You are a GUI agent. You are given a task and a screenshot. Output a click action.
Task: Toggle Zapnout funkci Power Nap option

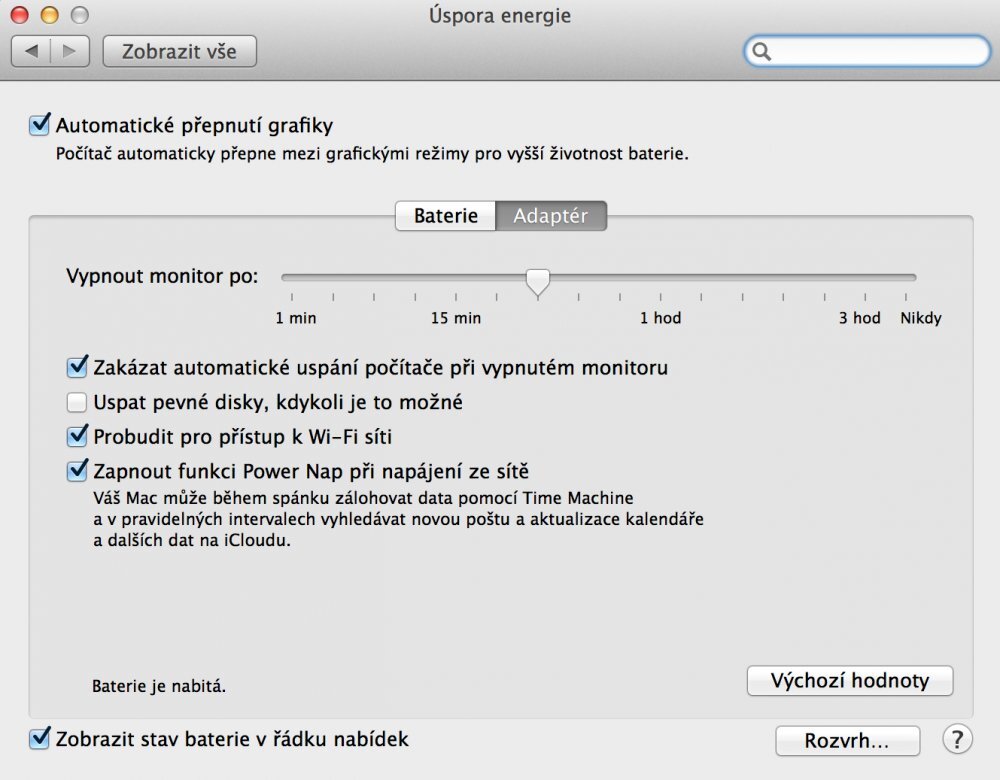(77, 470)
